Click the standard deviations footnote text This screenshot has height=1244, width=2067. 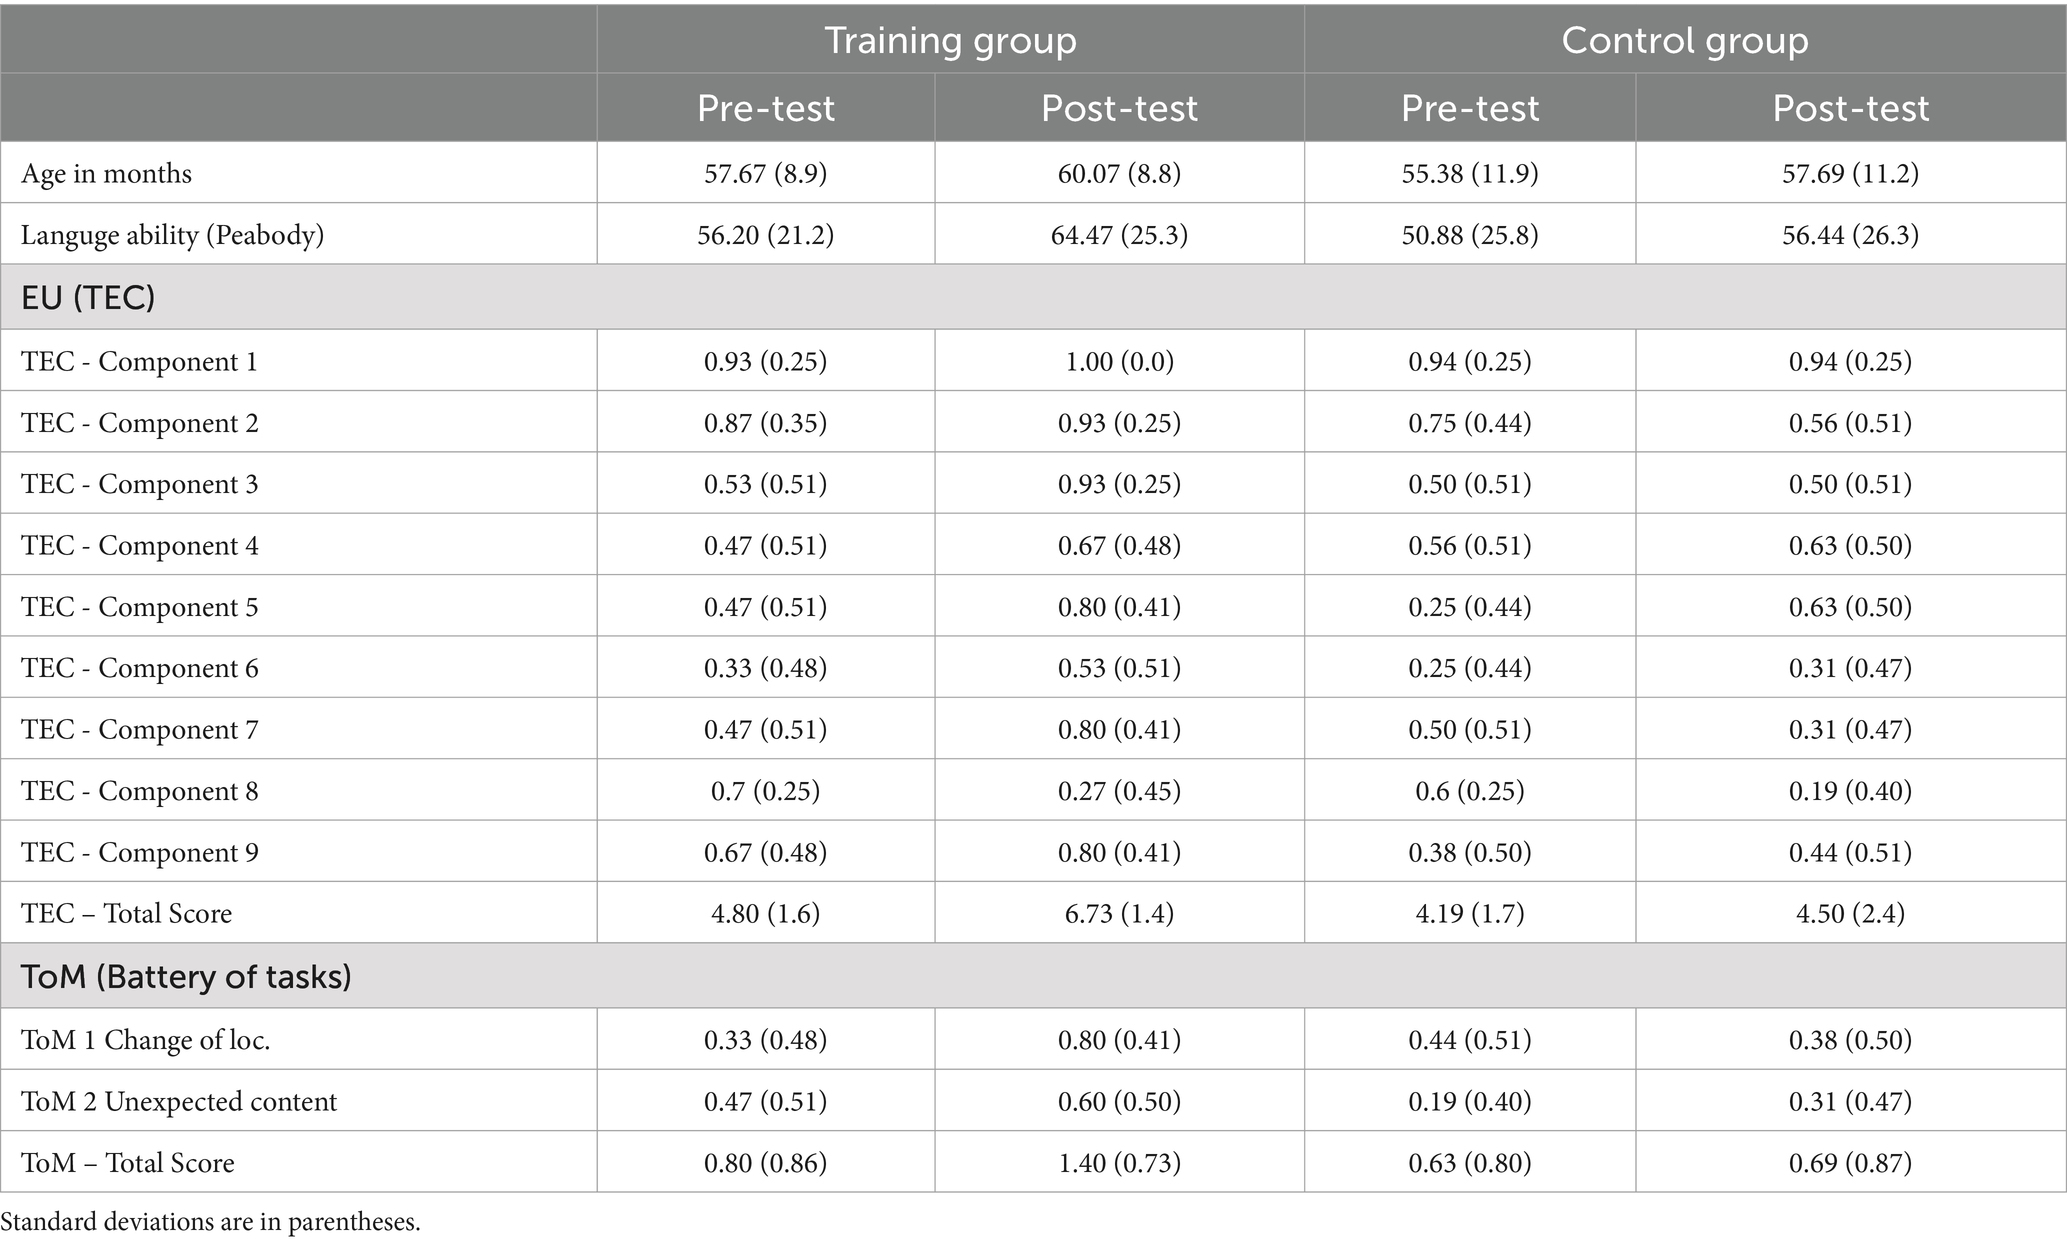coord(211,1222)
